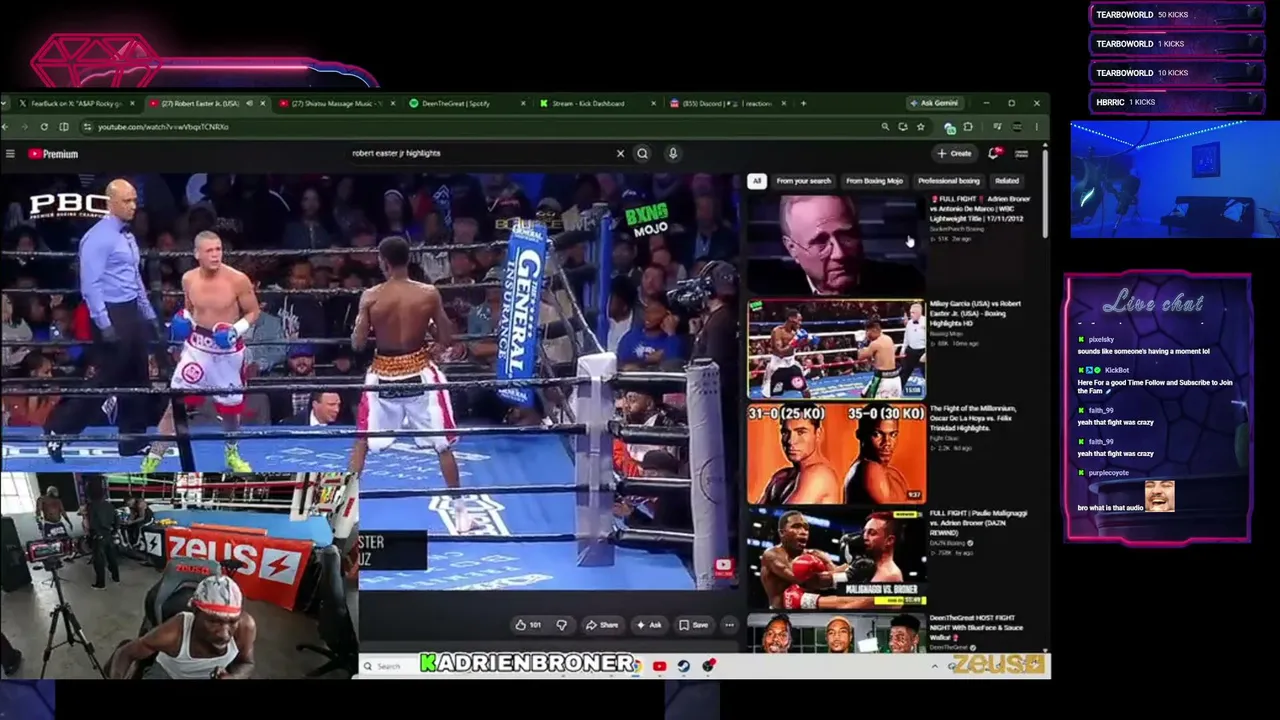Share the video

click(x=602, y=625)
